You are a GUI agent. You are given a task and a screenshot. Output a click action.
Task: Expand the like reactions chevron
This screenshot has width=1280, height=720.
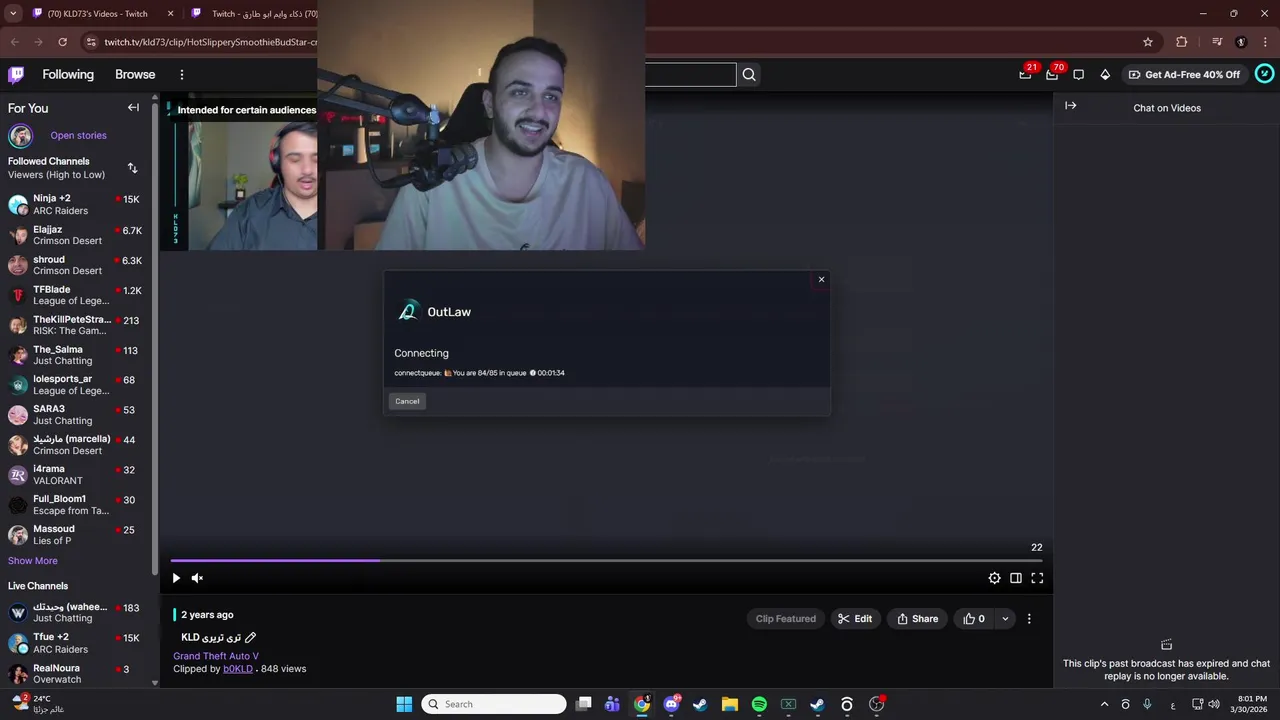click(x=1005, y=619)
